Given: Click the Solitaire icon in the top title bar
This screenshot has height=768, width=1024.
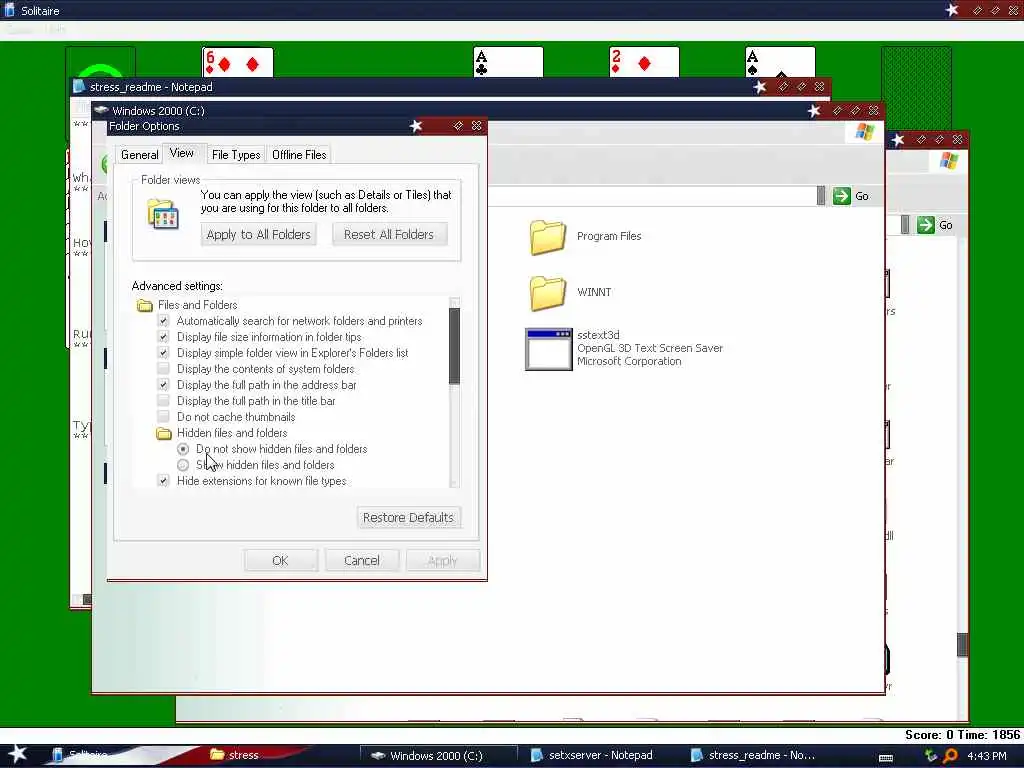Looking at the screenshot, I should 10,10.
